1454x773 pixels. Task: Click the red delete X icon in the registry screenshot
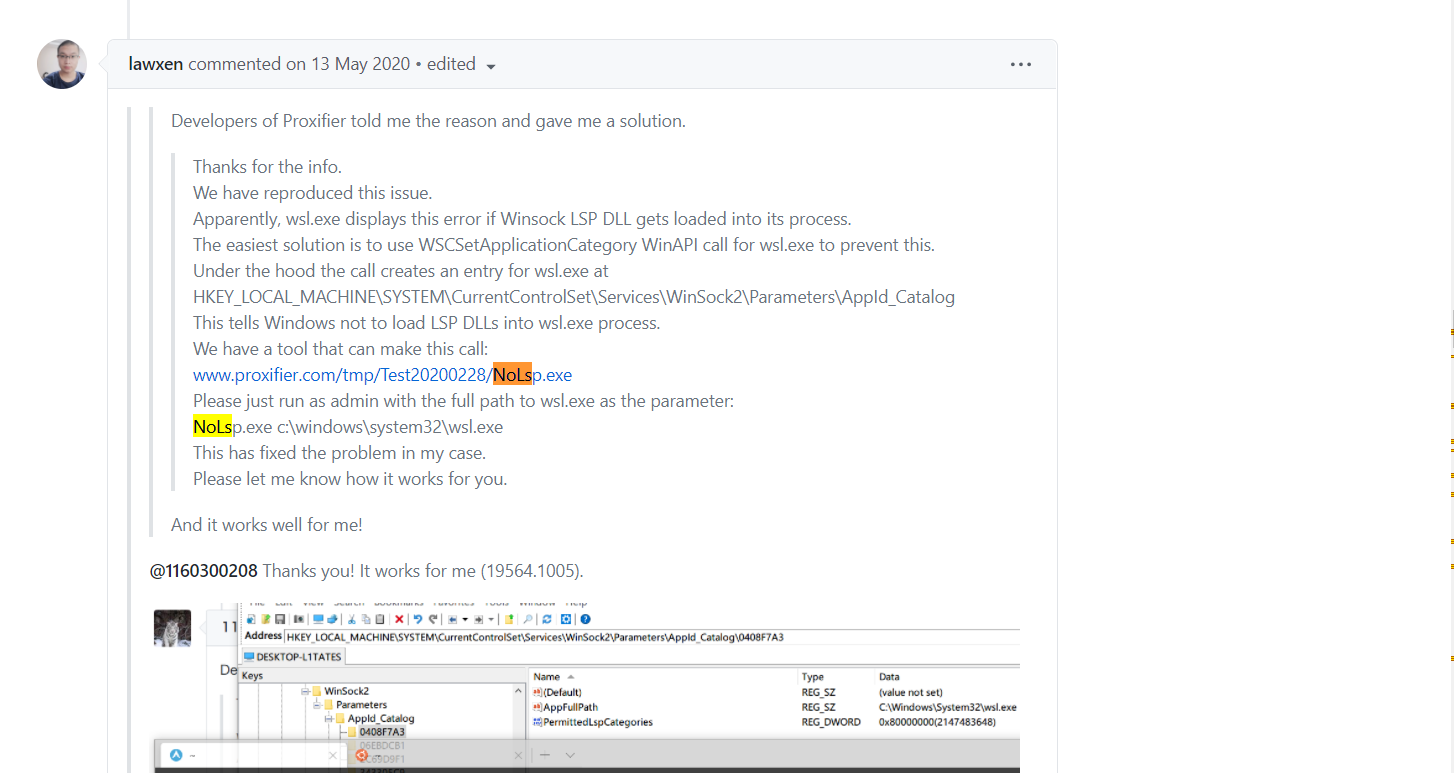(x=399, y=619)
